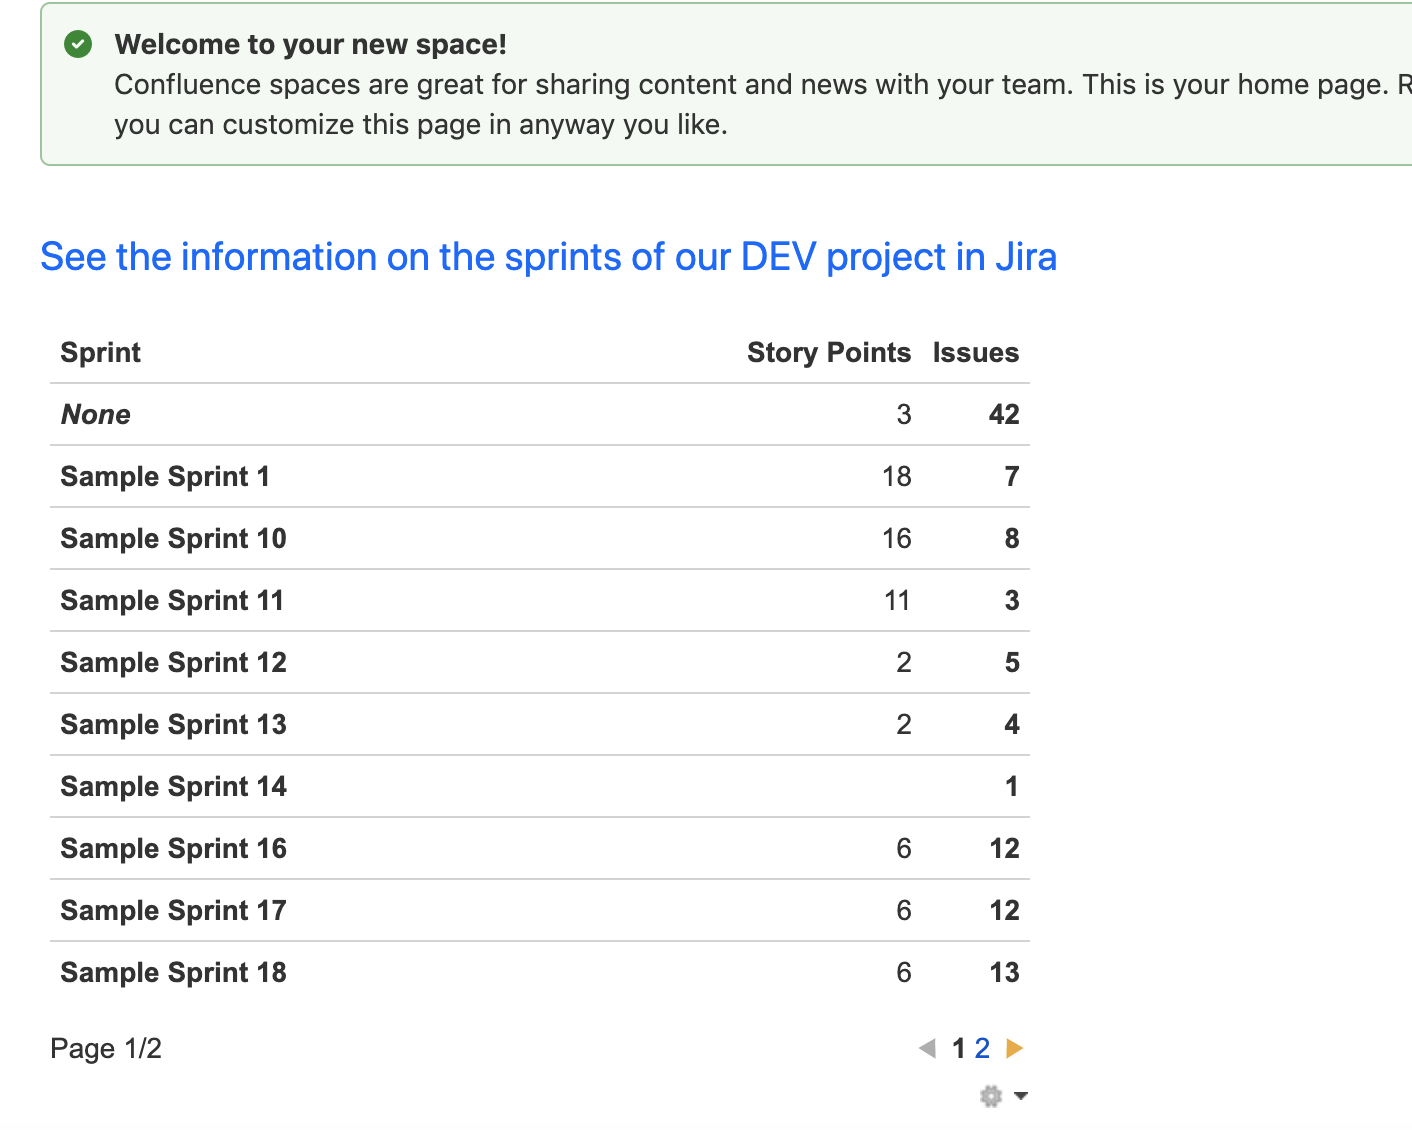The width and height of the screenshot is (1412, 1130).
Task: Go to next page with orange arrow
Action: [1016, 1048]
